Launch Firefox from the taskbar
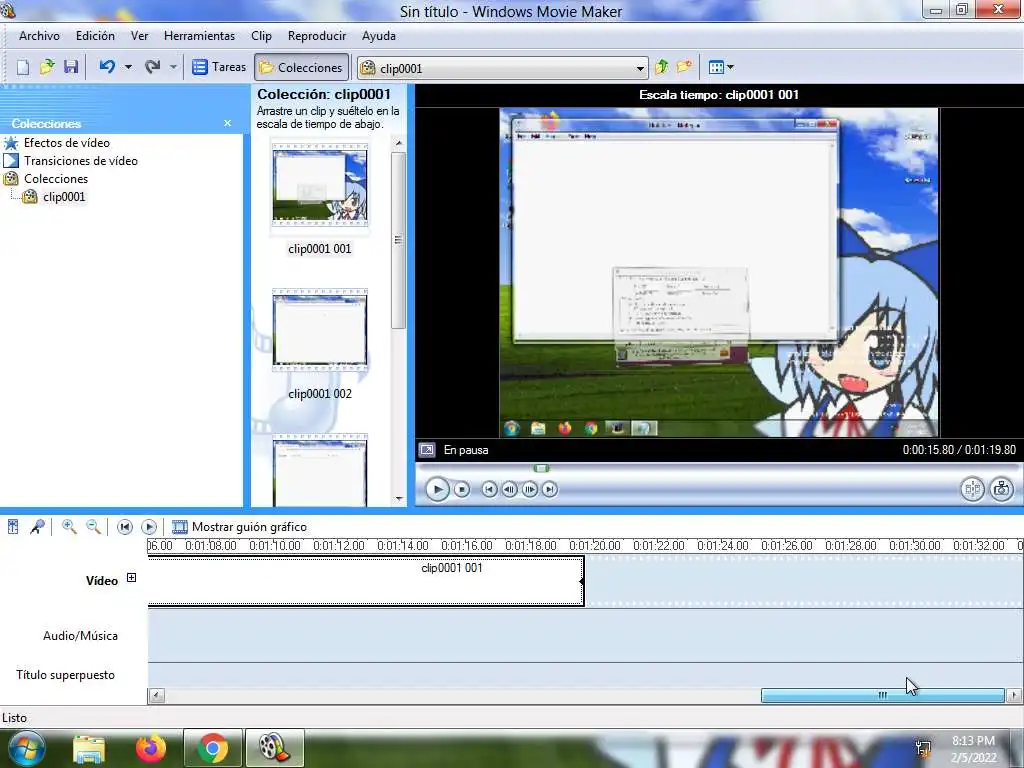The width and height of the screenshot is (1024, 768). 151,748
